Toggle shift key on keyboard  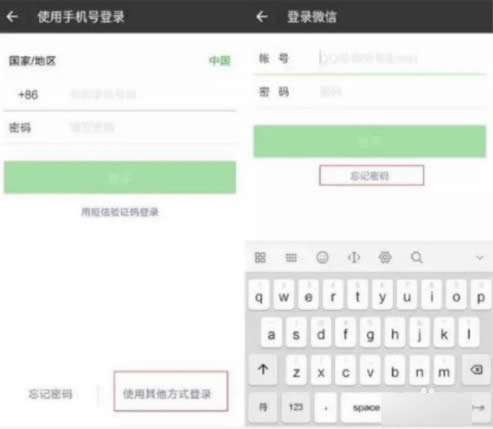(263, 370)
